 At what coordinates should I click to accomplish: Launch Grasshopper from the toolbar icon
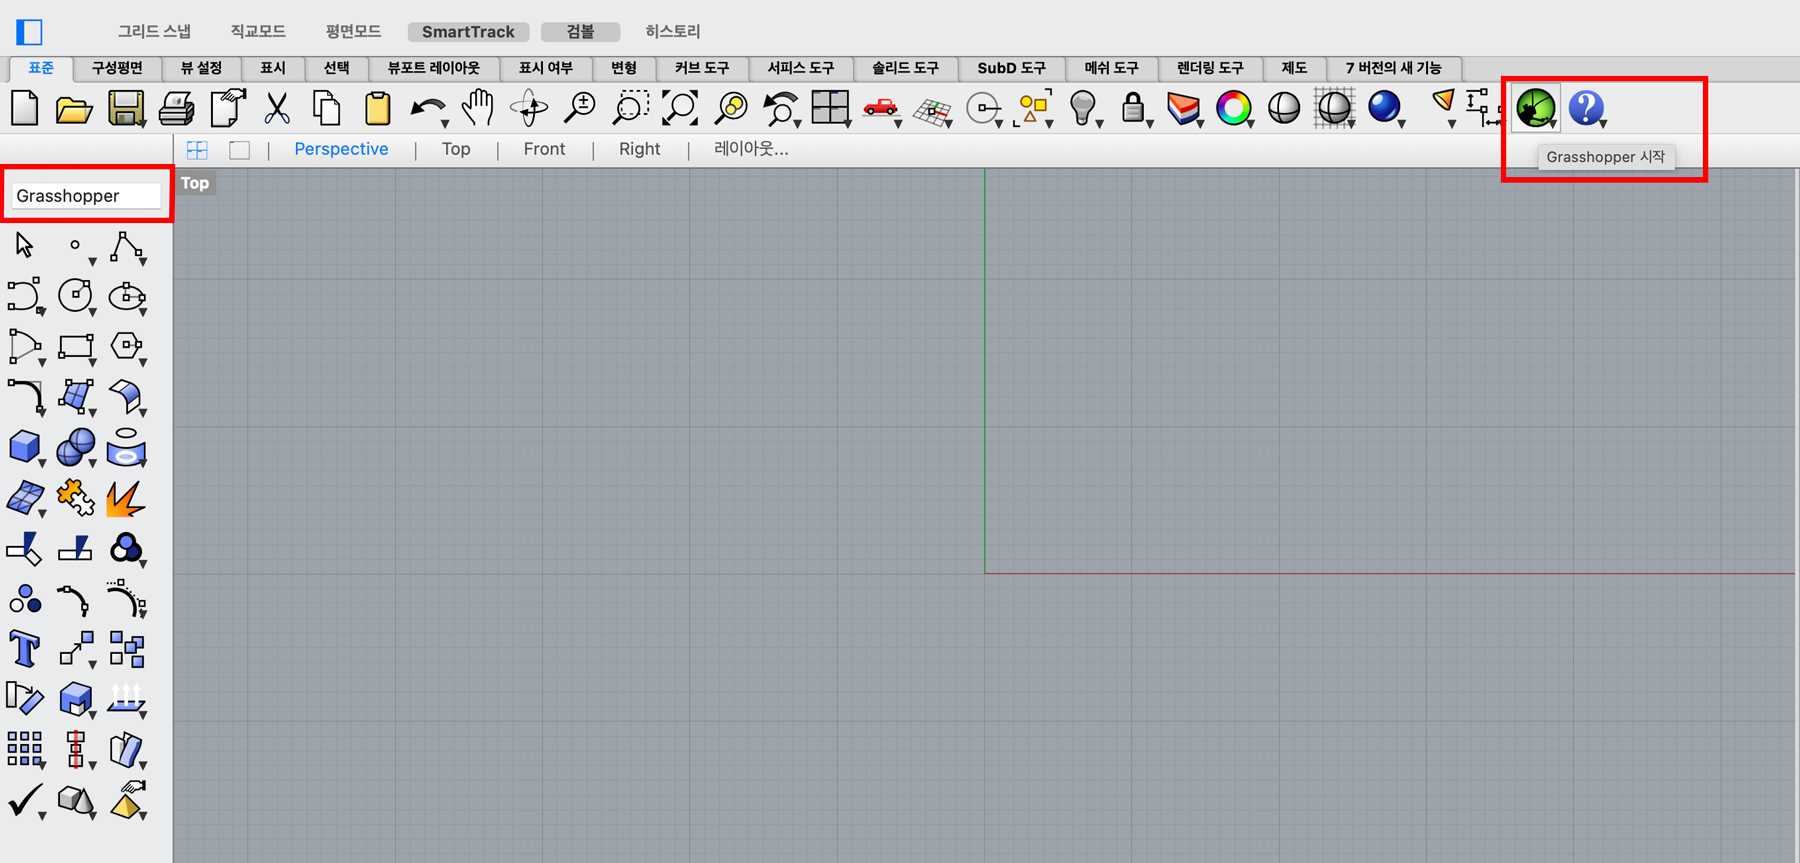(1534, 107)
